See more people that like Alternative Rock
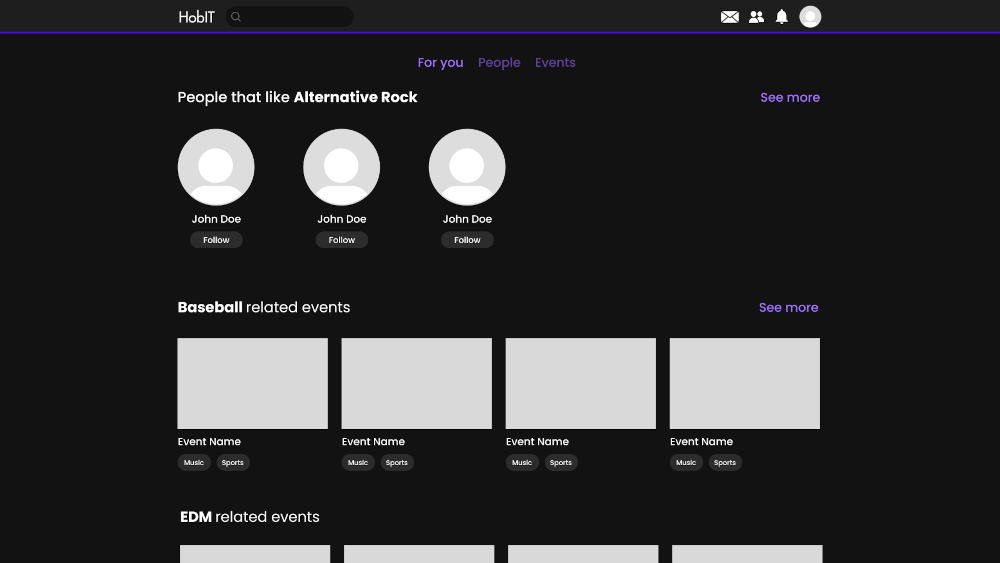Viewport: 1000px width, 563px height. [790, 98]
